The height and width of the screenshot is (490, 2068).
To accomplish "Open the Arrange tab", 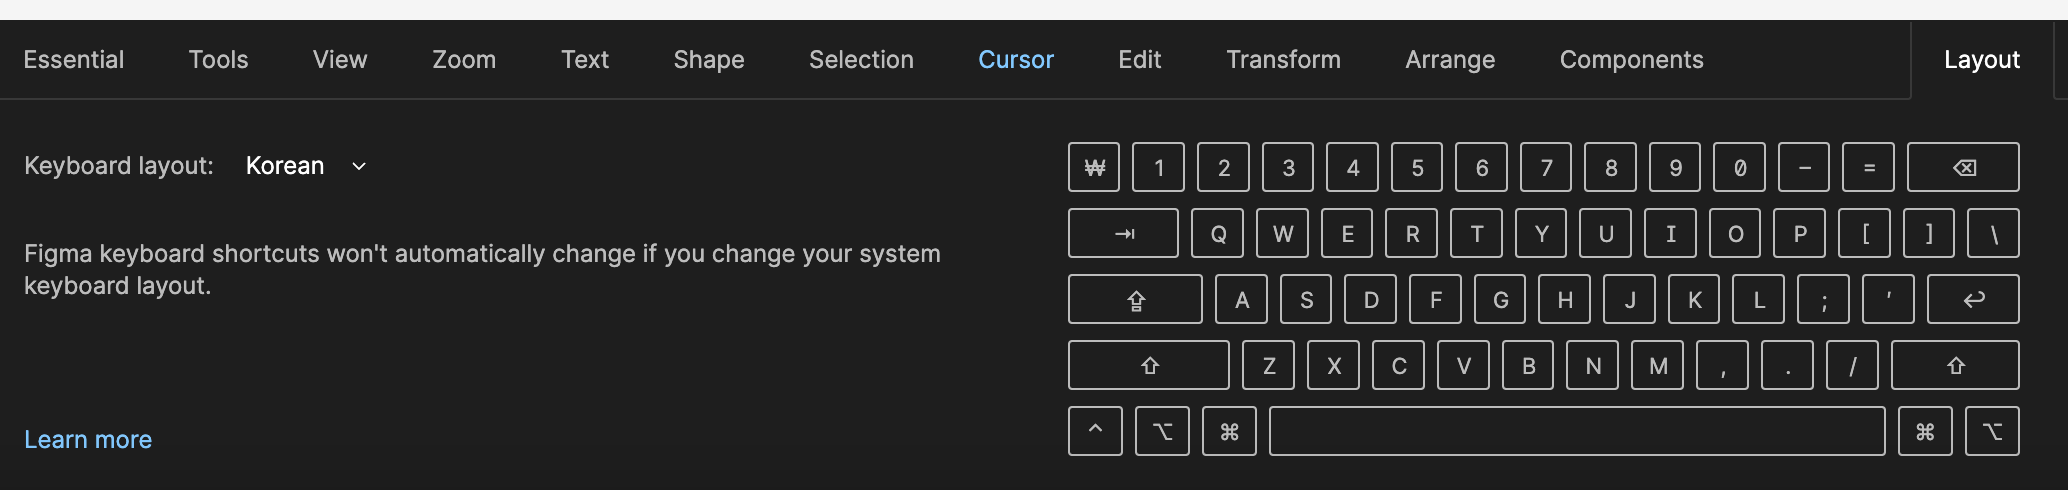I will tap(1450, 59).
